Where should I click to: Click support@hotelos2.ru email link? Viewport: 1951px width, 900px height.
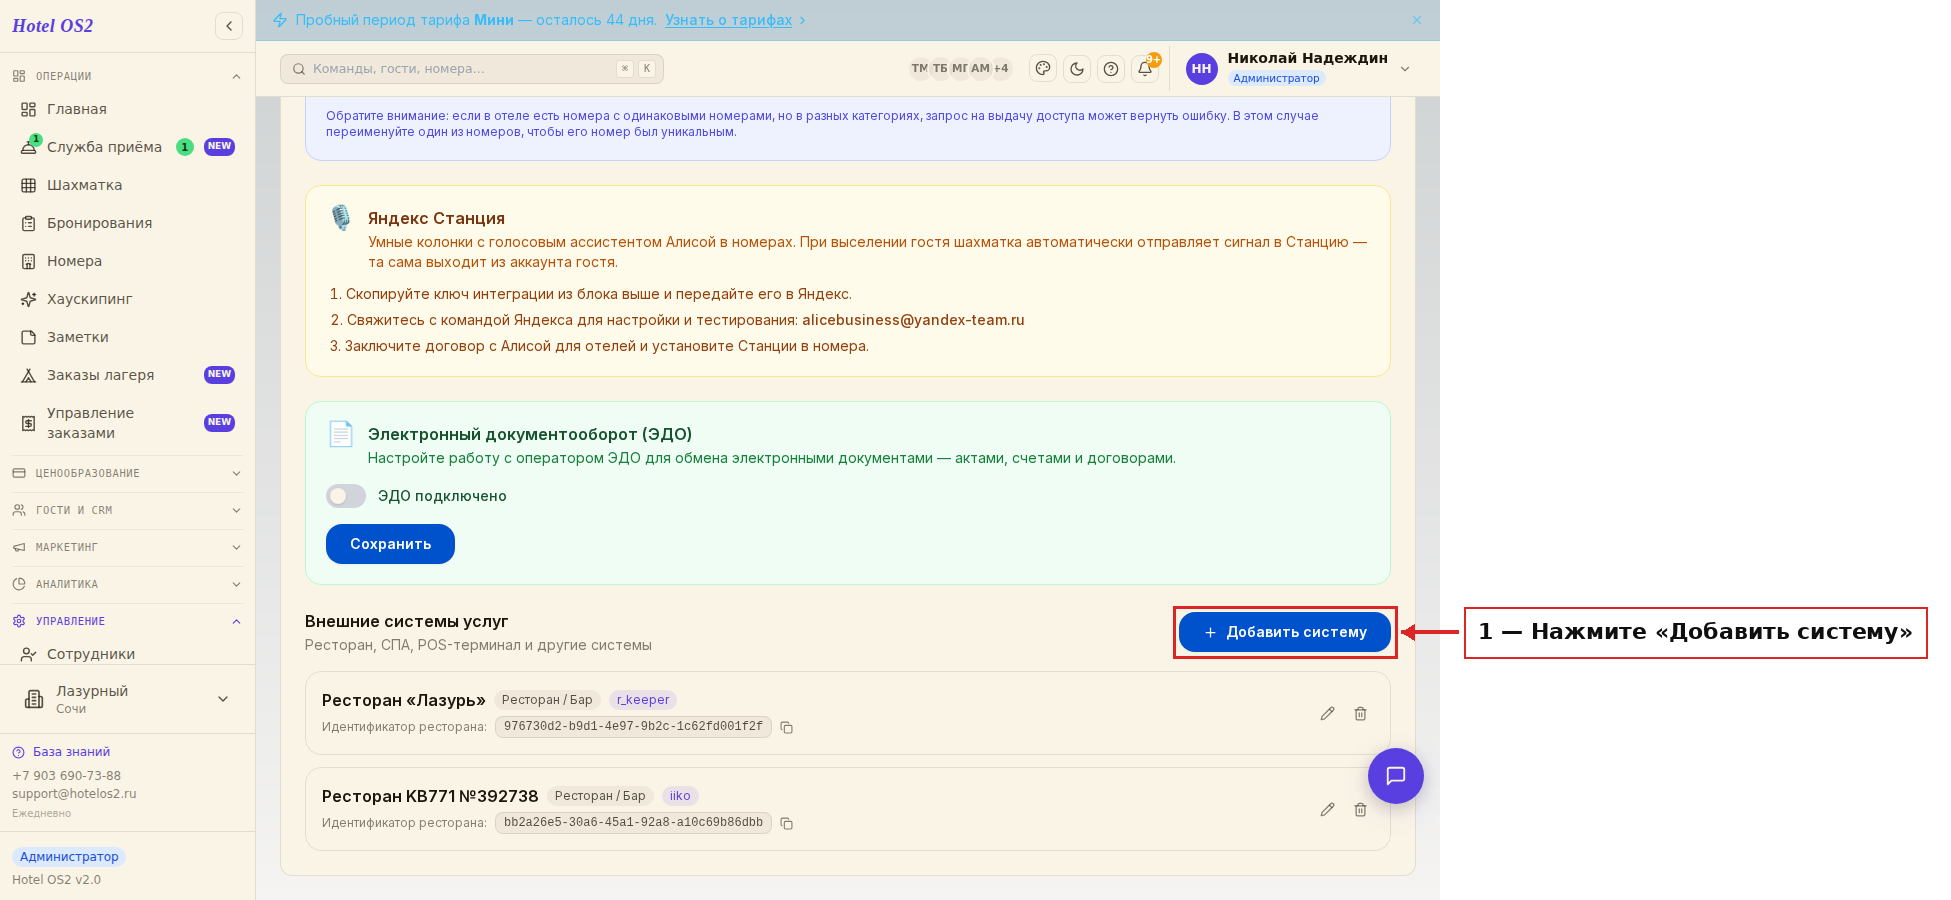pos(74,794)
